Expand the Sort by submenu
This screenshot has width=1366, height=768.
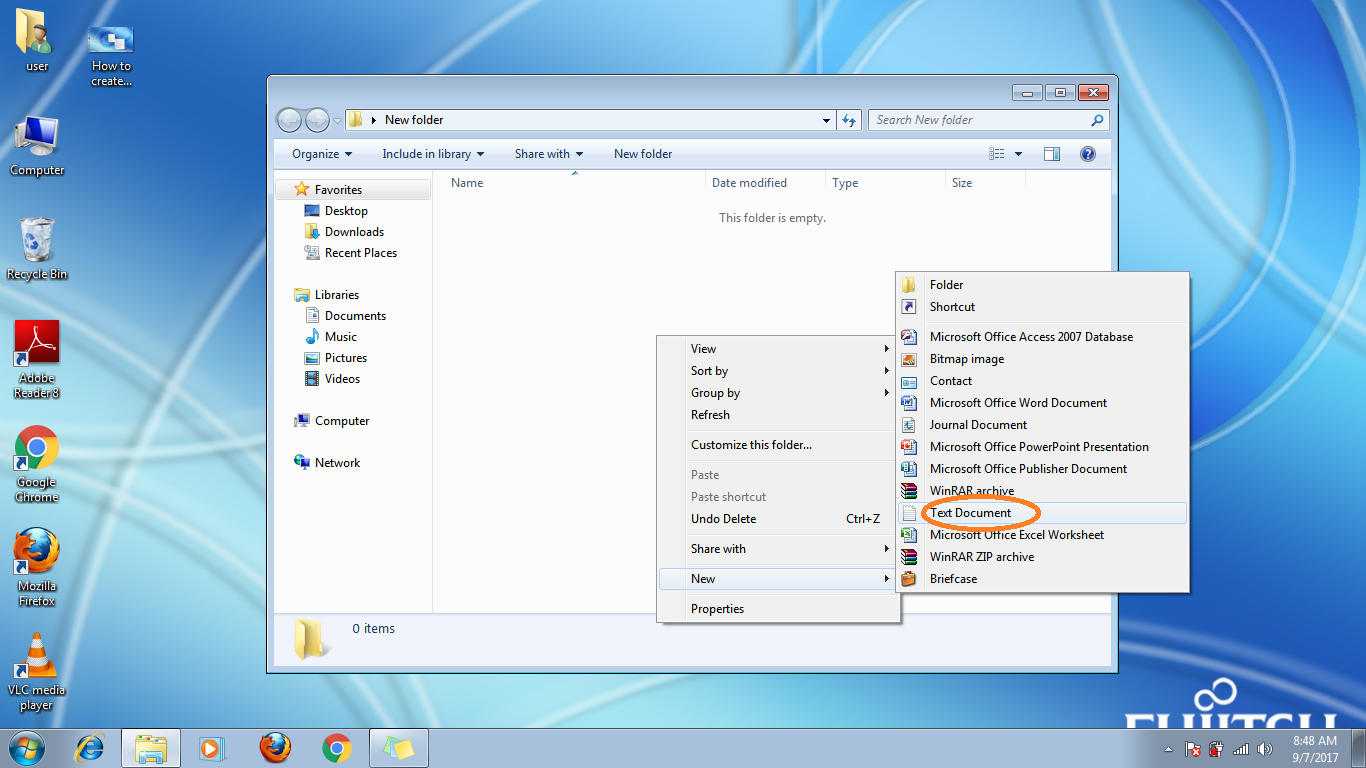pos(778,371)
